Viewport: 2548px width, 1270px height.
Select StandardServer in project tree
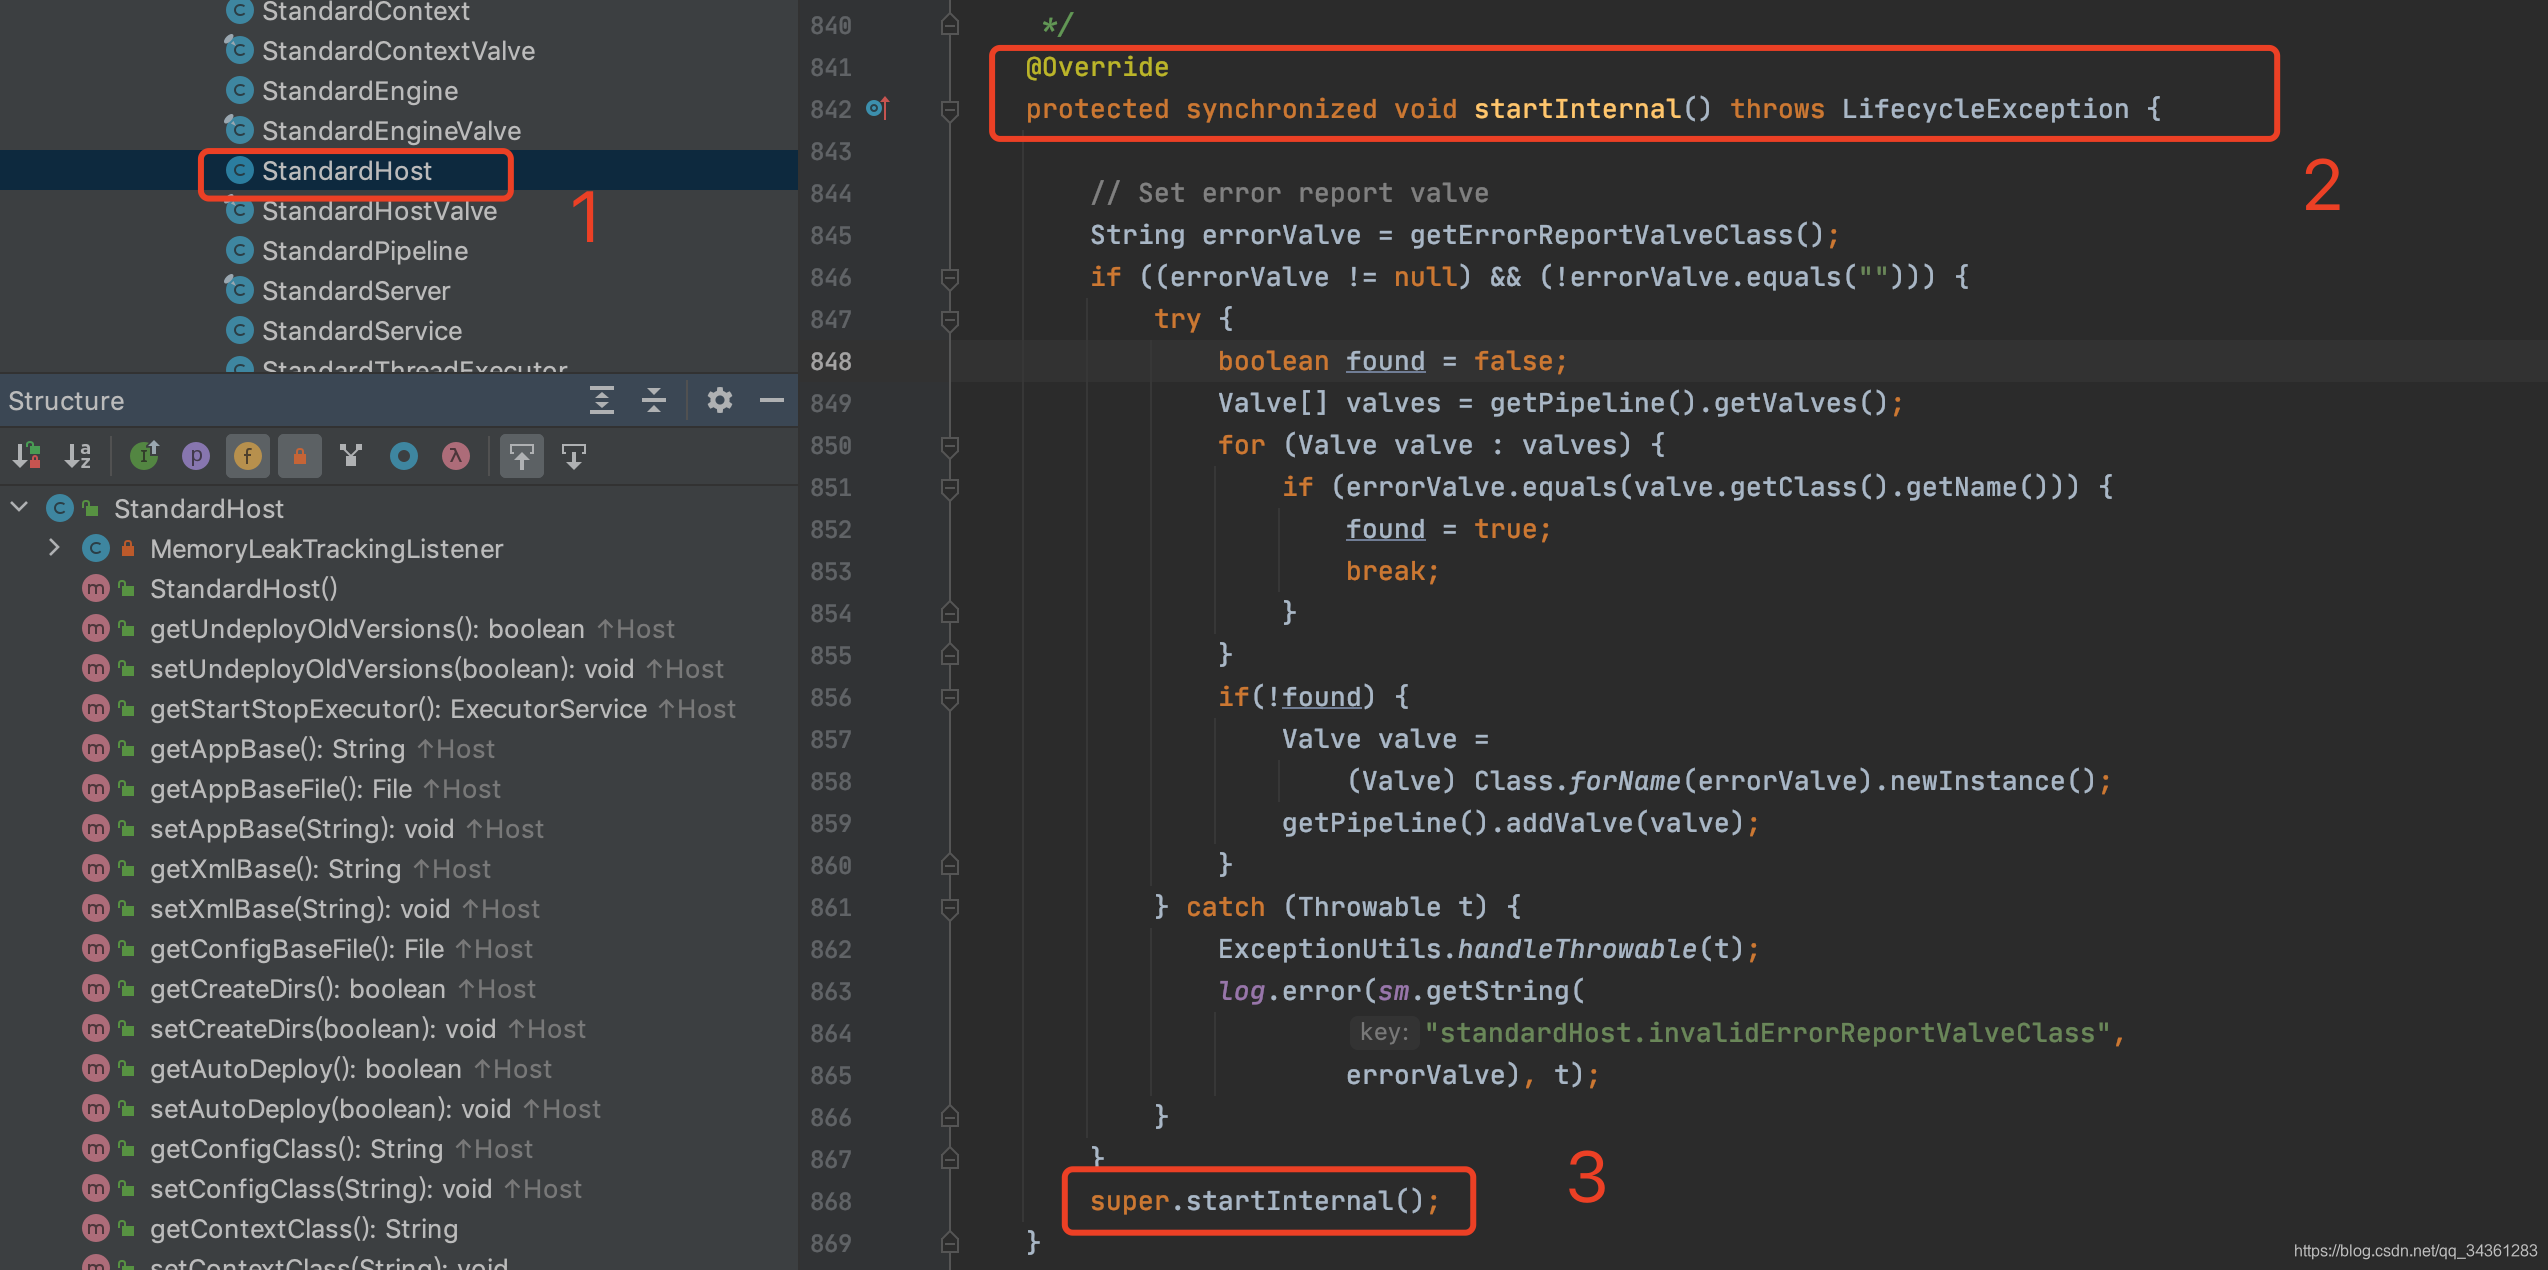(356, 290)
